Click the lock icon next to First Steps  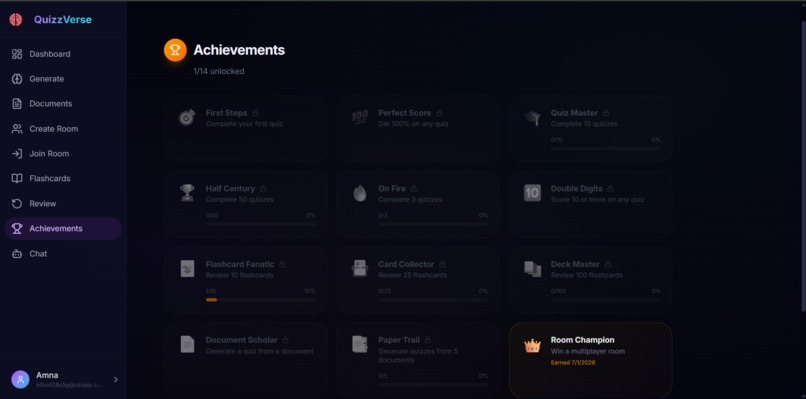click(255, 113)
